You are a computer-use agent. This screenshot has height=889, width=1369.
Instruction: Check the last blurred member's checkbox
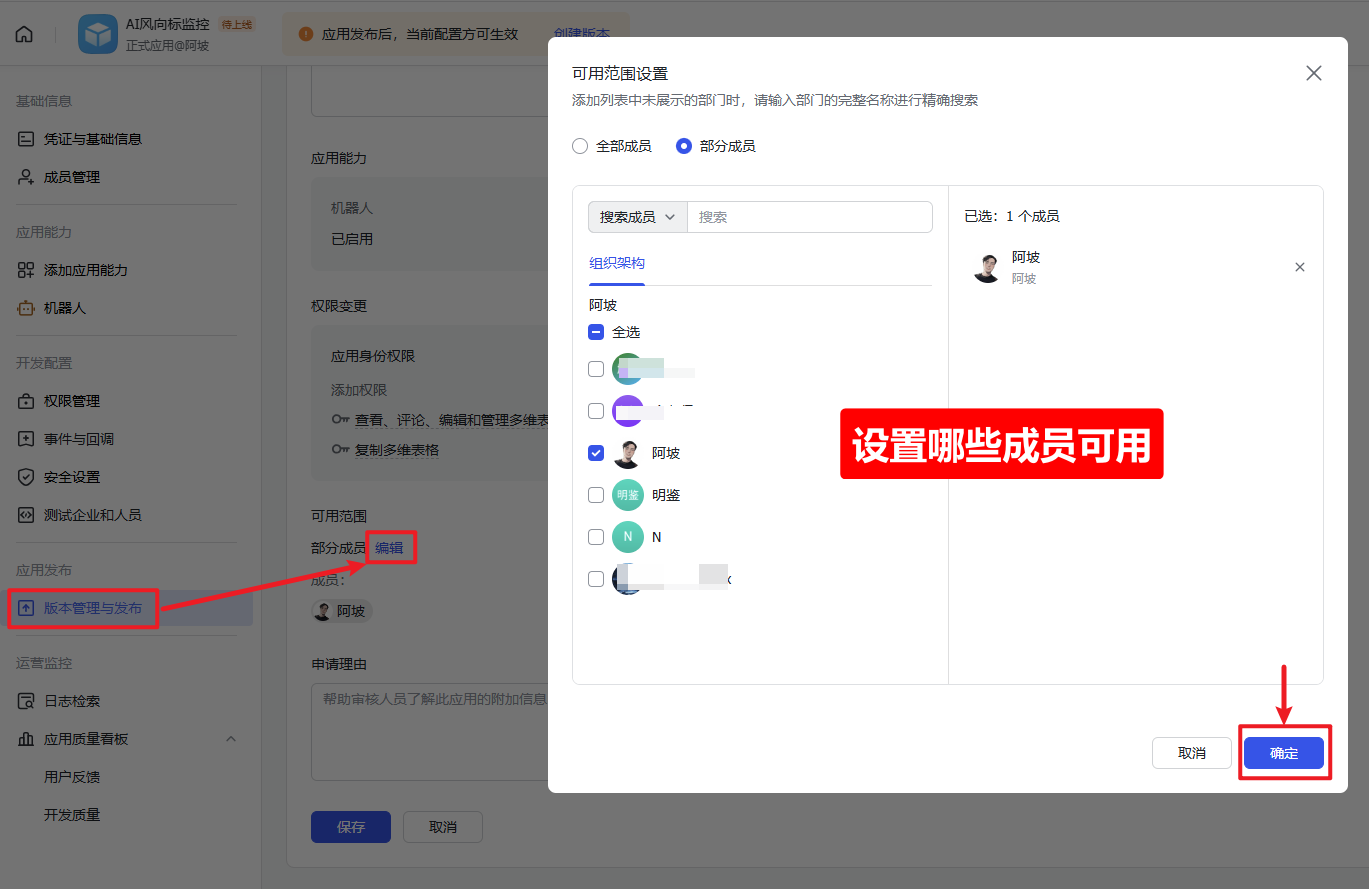coord(596,579)
